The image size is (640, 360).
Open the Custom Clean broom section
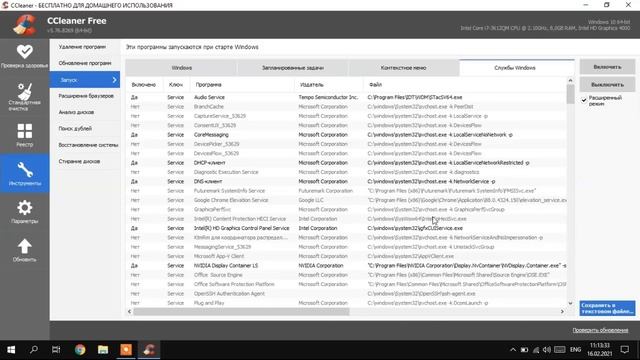coord(24,96)
